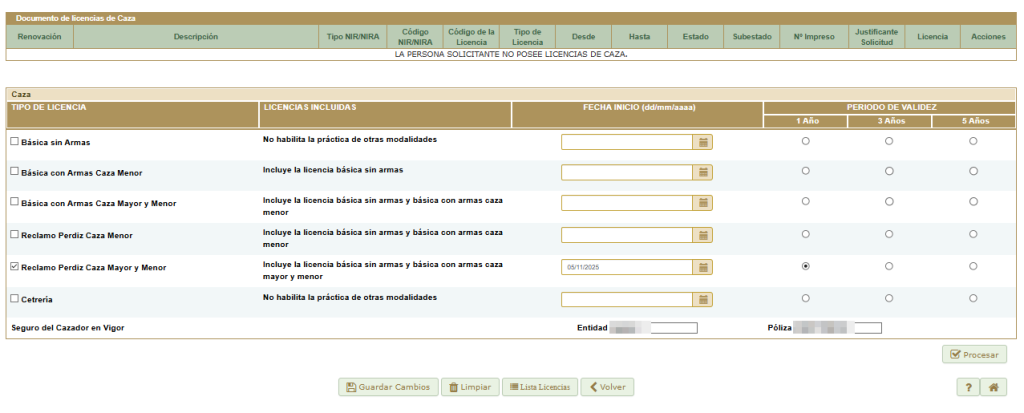Click the Descripción column header
The image size is (1024, 413).
click(x=196, y=37)
